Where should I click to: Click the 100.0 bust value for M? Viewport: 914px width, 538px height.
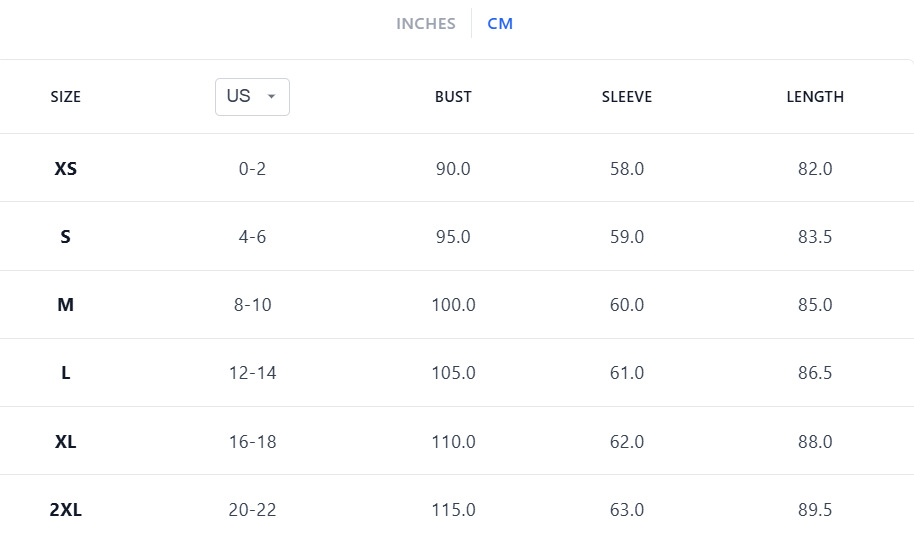pos(453,305)
